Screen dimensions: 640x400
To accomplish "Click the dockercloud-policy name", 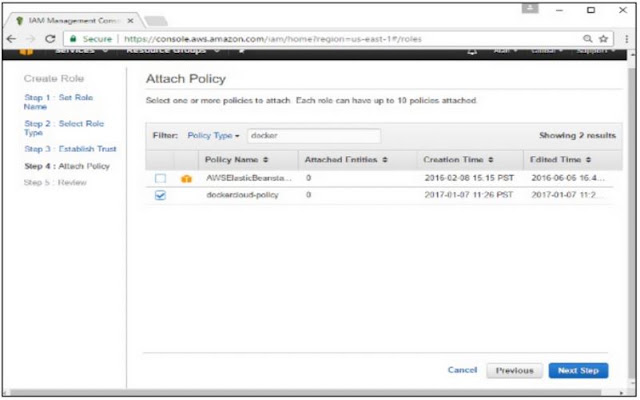I will 242,195.
